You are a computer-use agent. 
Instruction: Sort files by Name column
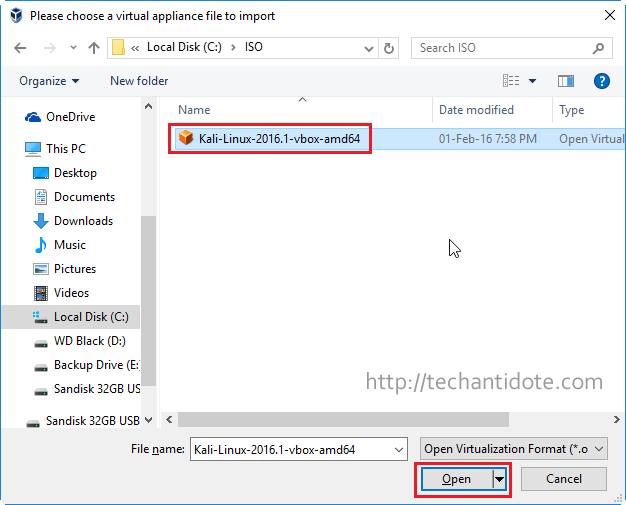pyautogui.click(x=194, y=110)
